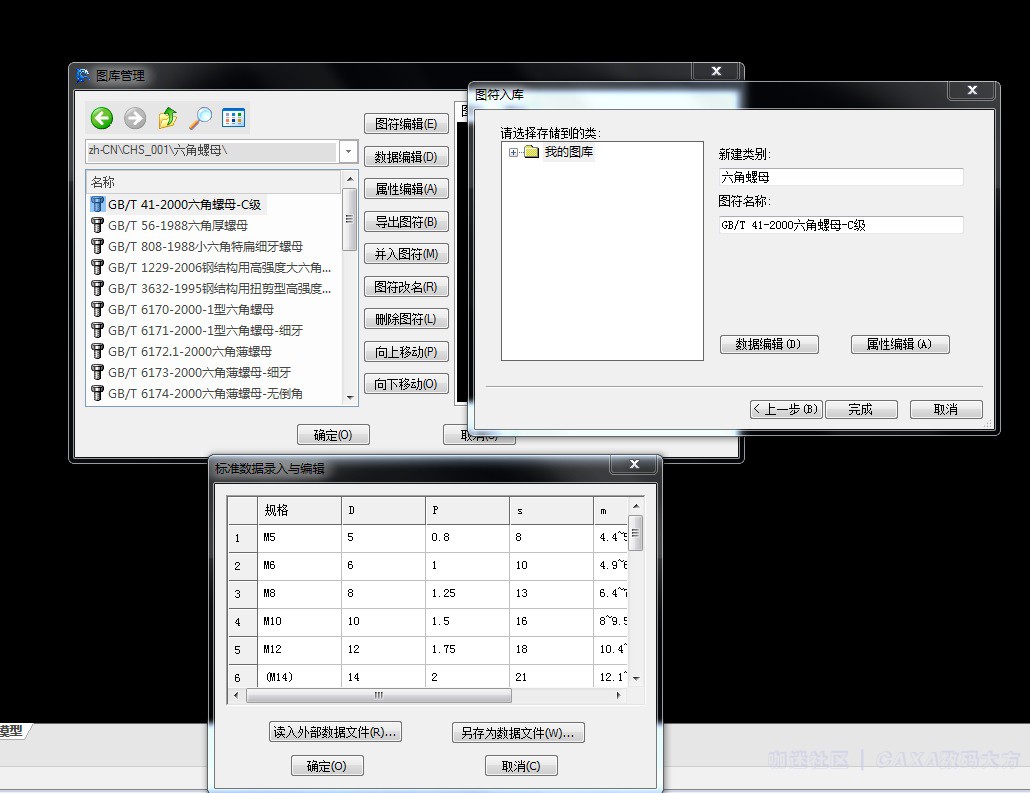Click the green back arrow icon
1030x793 pixels.
102,118
